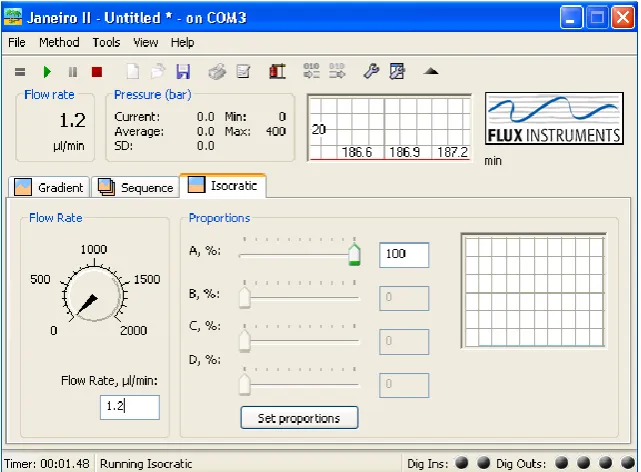Open the Method menu
Viewport: 641px width, 472px height.
click(x=59, y=43)
